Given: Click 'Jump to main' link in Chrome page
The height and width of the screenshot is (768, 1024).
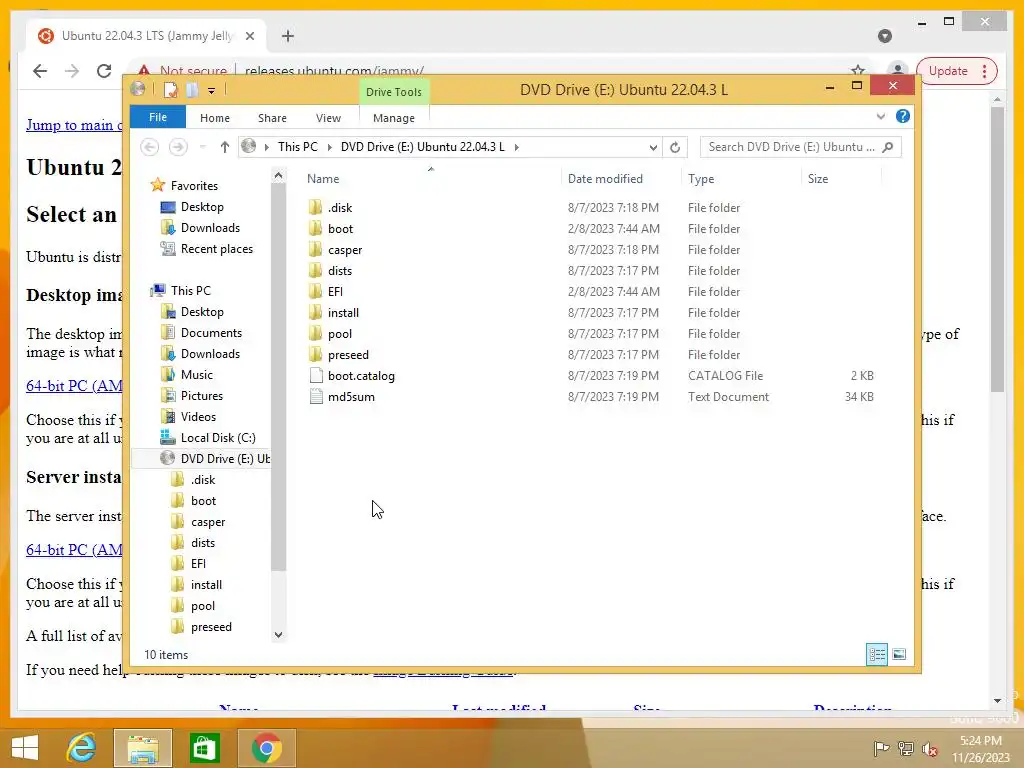Looking at the screenshot, I should [74, 125].
